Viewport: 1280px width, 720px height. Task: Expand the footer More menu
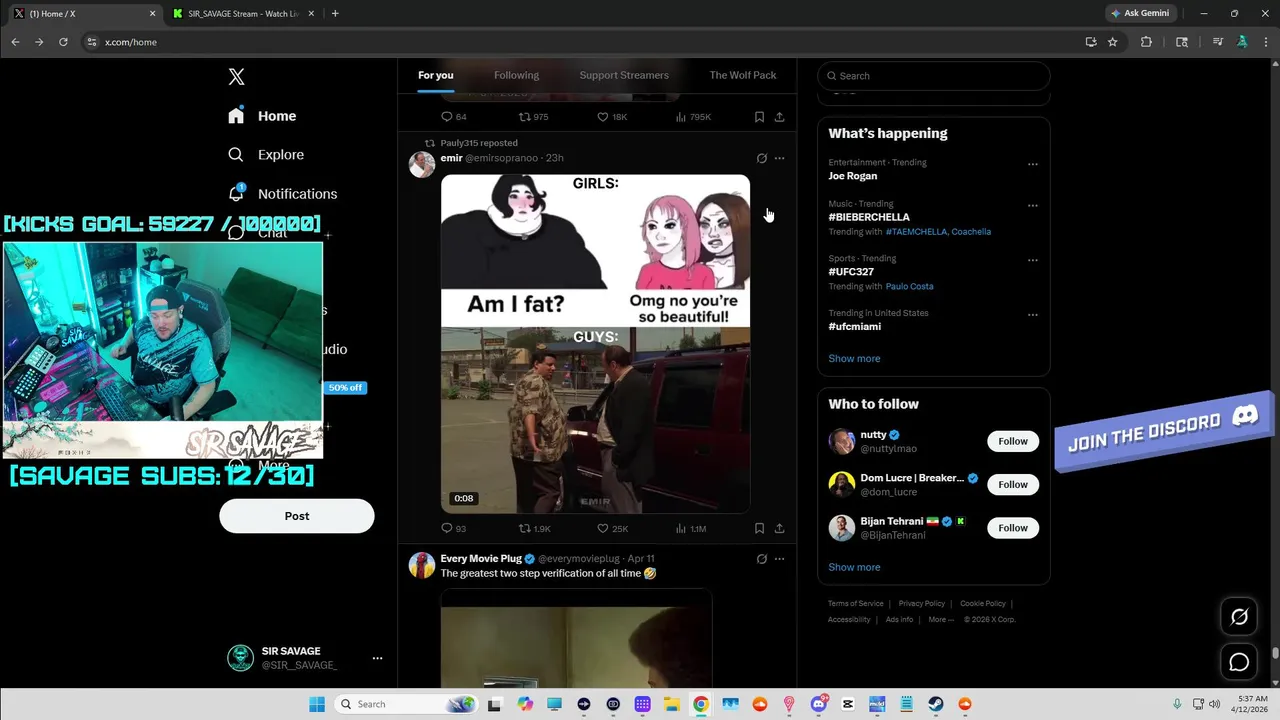click(940, 620)
